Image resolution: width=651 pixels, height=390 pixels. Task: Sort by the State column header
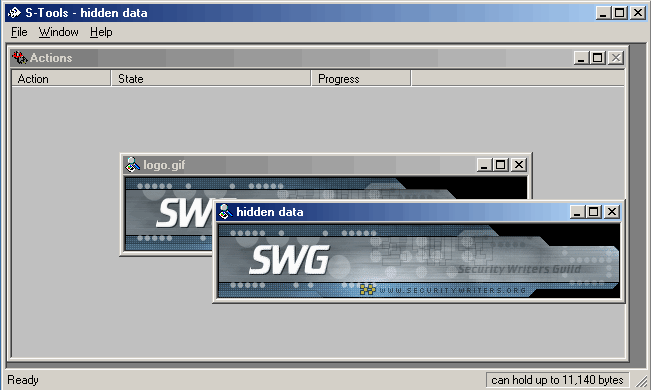coord(211,78)
